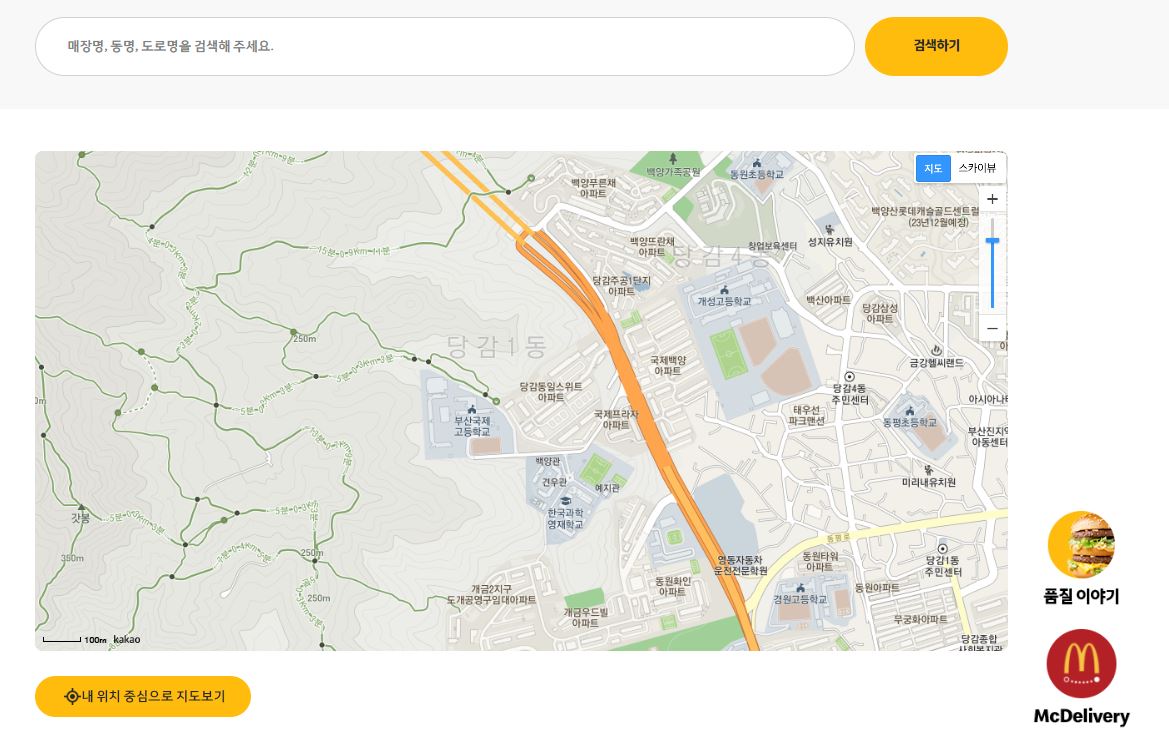Screen dimensions: 1169x744
Task: Click 백양푸른채 아파트 label
Action: click(x=593, y=188)
